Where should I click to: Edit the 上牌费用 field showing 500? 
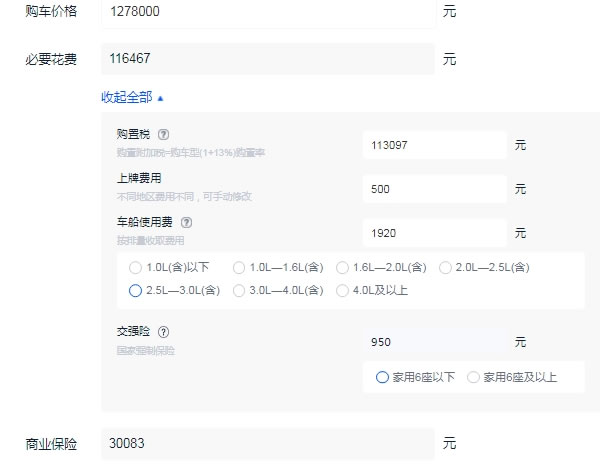click(x=434, y=189)
